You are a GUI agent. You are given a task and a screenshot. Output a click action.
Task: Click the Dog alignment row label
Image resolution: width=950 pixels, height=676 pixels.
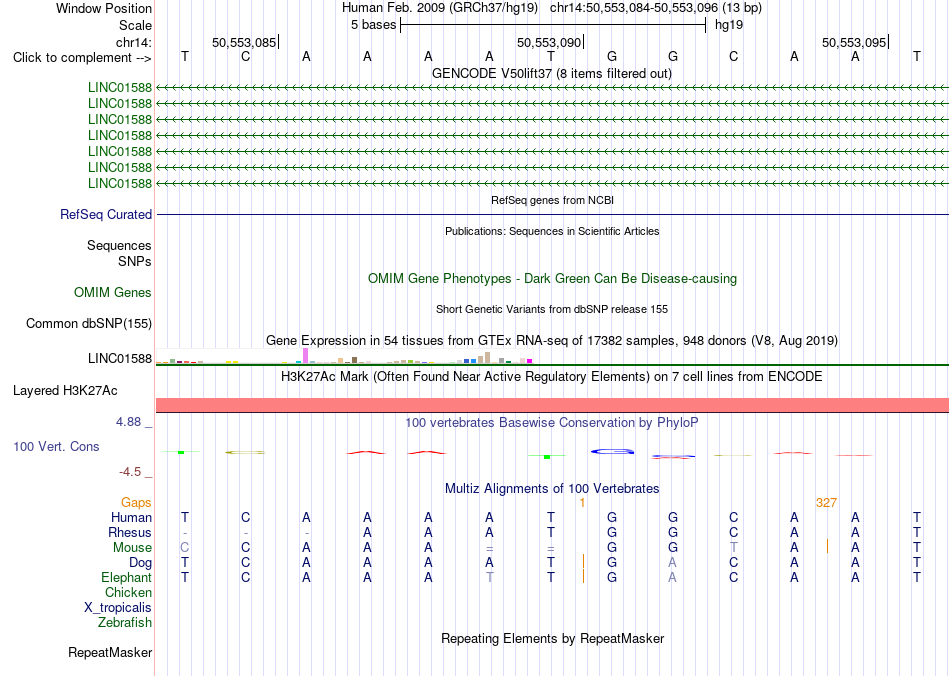click(140, 563)
